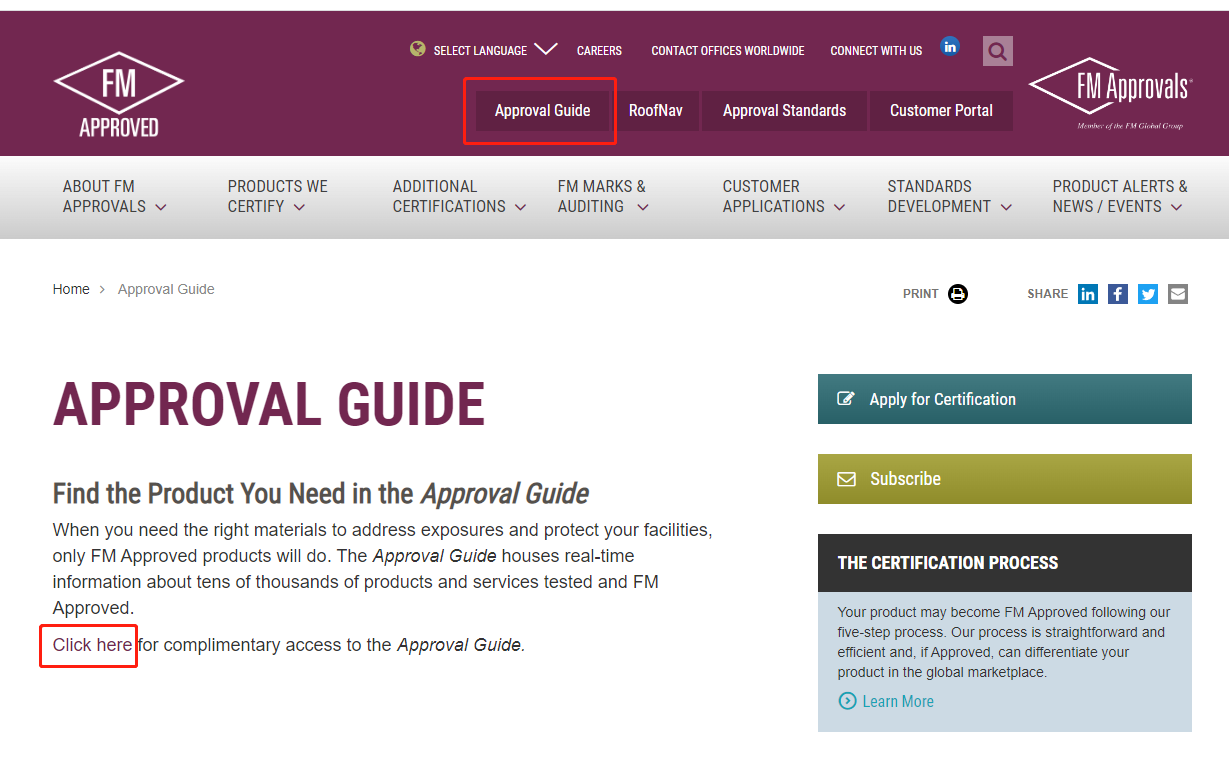
Task: Expand the About FM Approvals menu
Action: (114, 196)
